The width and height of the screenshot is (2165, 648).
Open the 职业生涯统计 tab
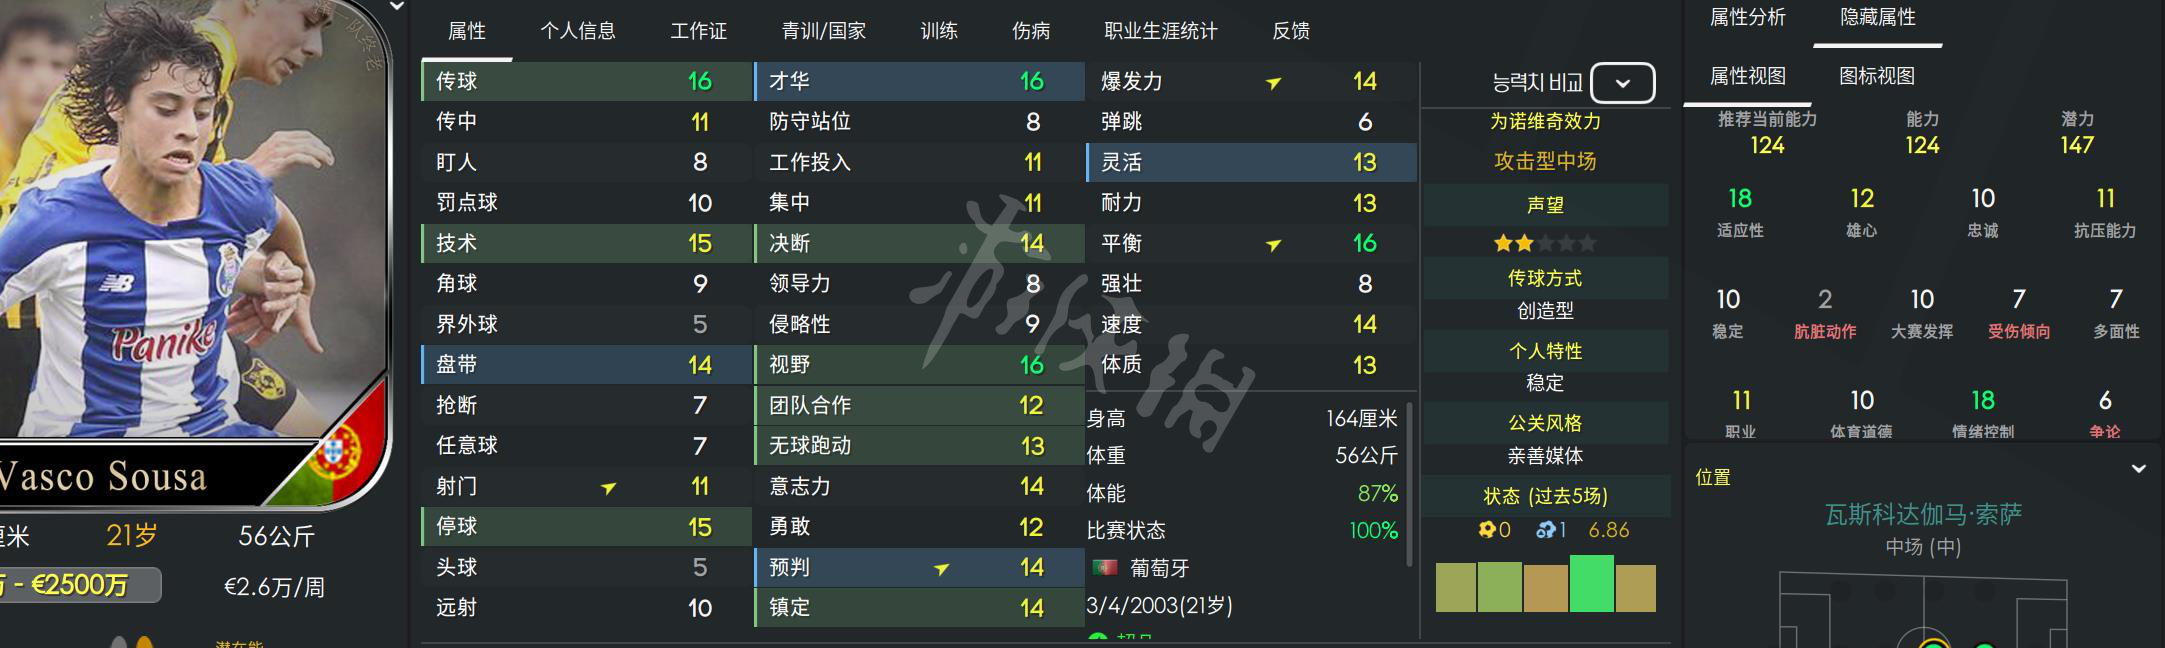[x=1160, y=31]
